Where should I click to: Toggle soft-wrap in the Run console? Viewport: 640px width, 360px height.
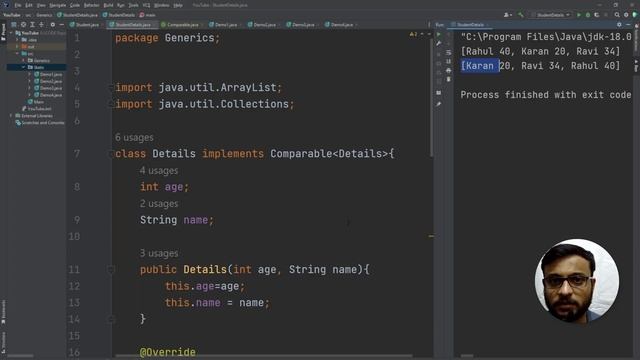click(449, 53)
